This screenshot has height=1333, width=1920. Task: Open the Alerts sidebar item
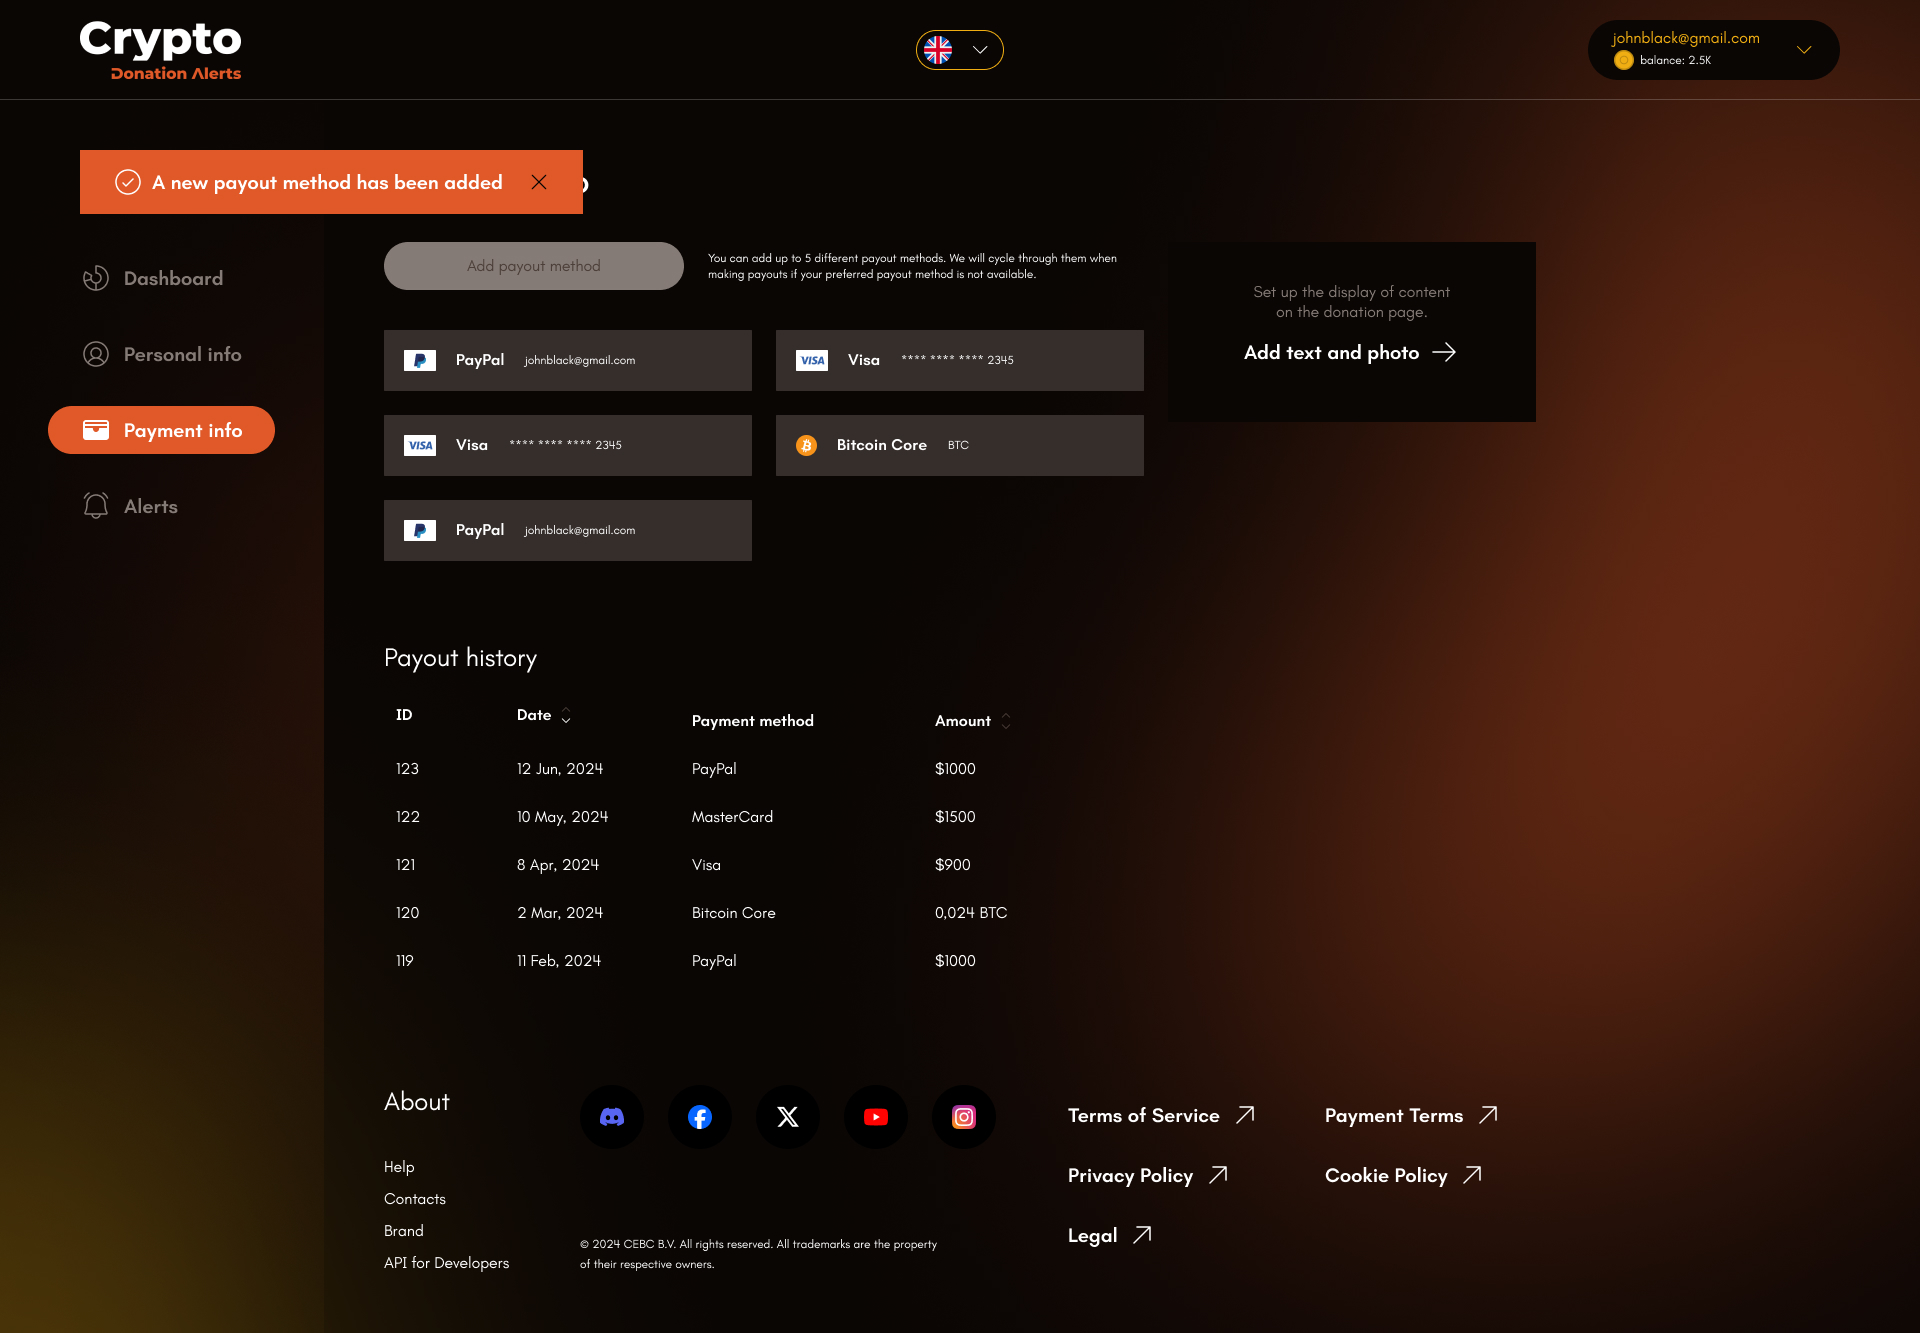pos(150,506)
